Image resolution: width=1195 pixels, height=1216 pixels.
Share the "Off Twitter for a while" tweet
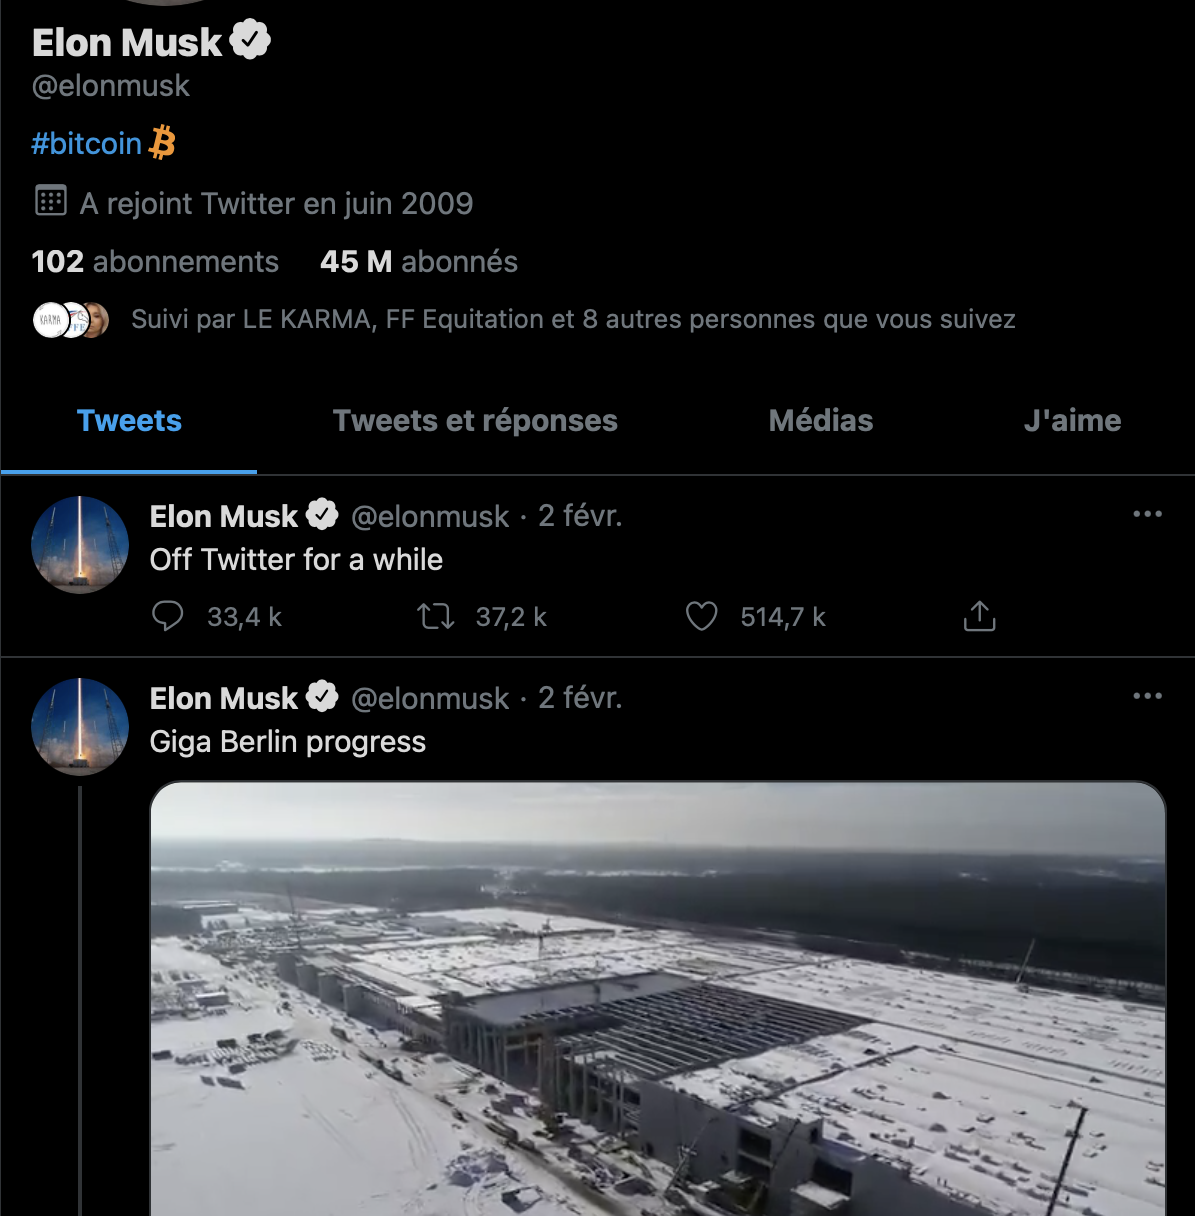pyautogui.click(x=979, y=616)
